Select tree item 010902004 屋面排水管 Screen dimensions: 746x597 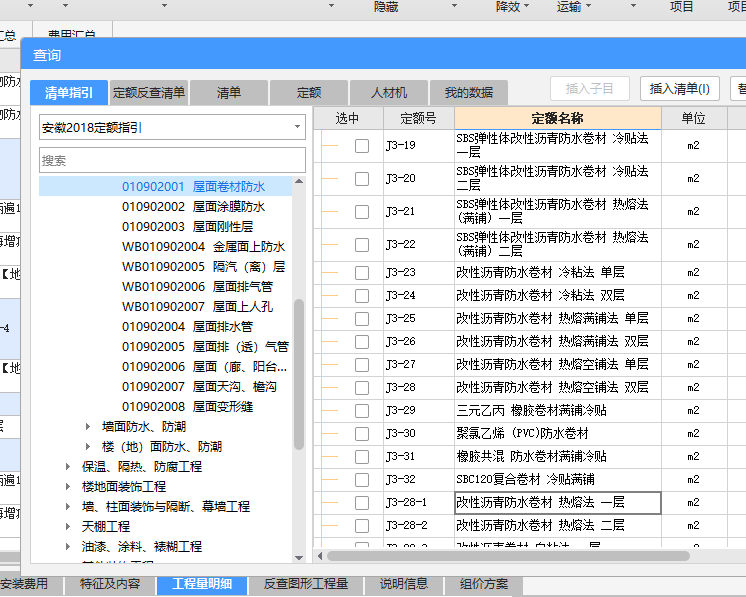click(187, 326)
